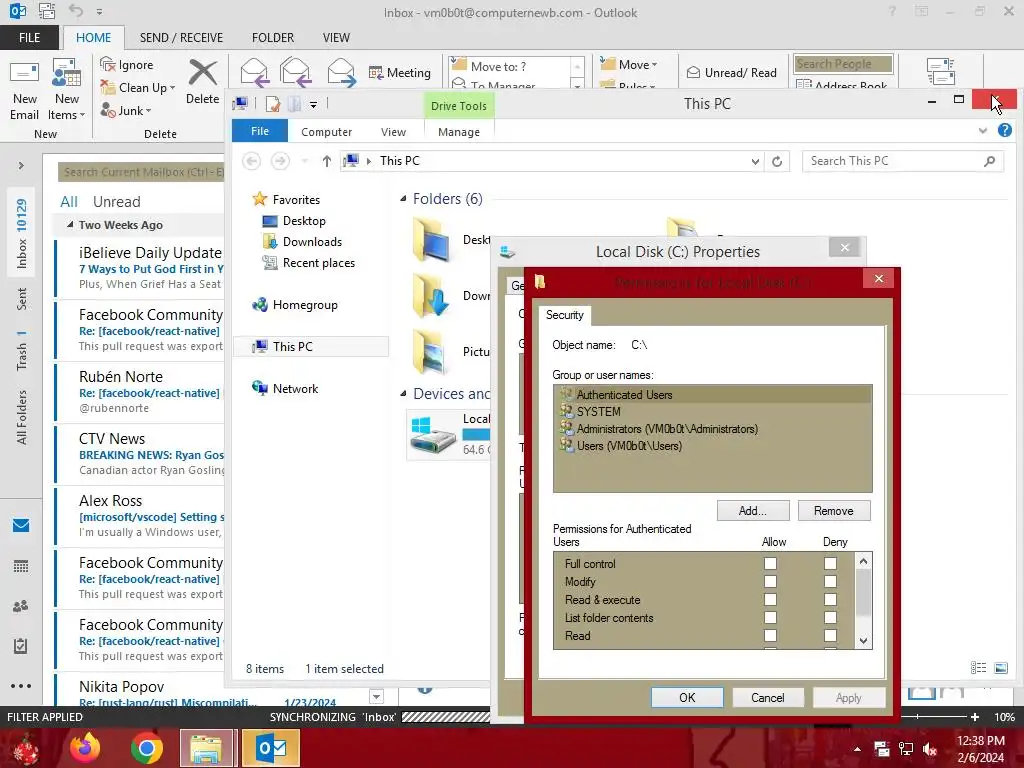Check Deny for Full control

tap(830, 563)
